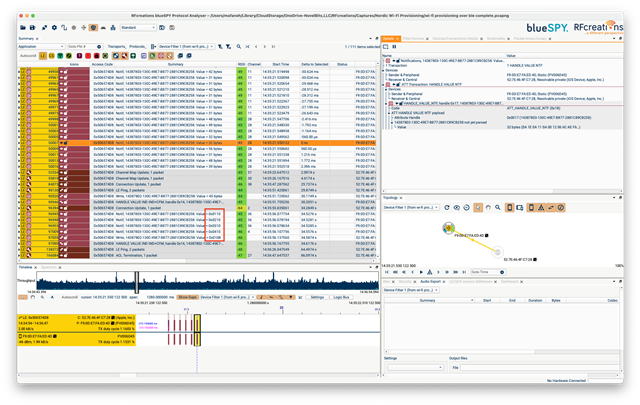Image resolution: width=640 pixels, height=405 pixels.
Task: Open the Transports filter menu
Action: coord(117,47)
